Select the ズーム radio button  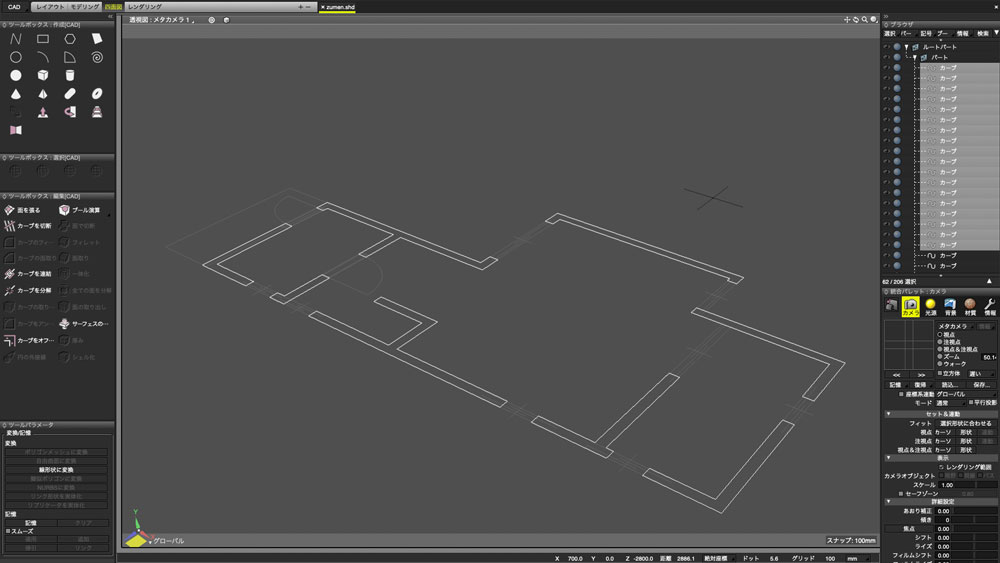point(939,356)
